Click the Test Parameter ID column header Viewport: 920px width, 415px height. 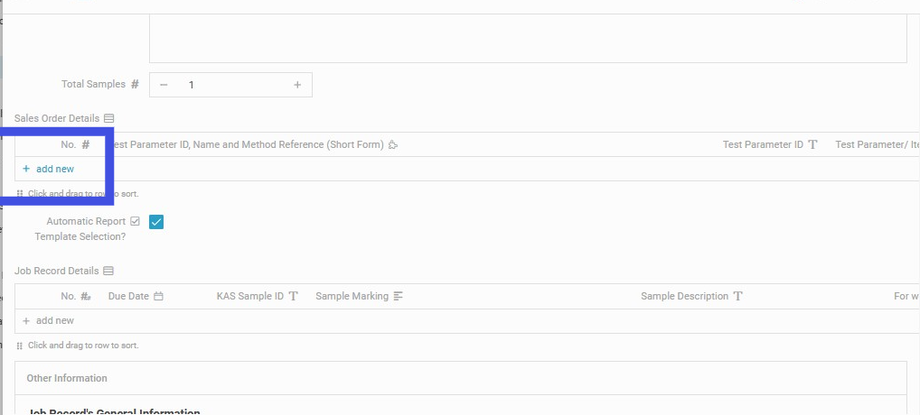[x=763, y=145]
